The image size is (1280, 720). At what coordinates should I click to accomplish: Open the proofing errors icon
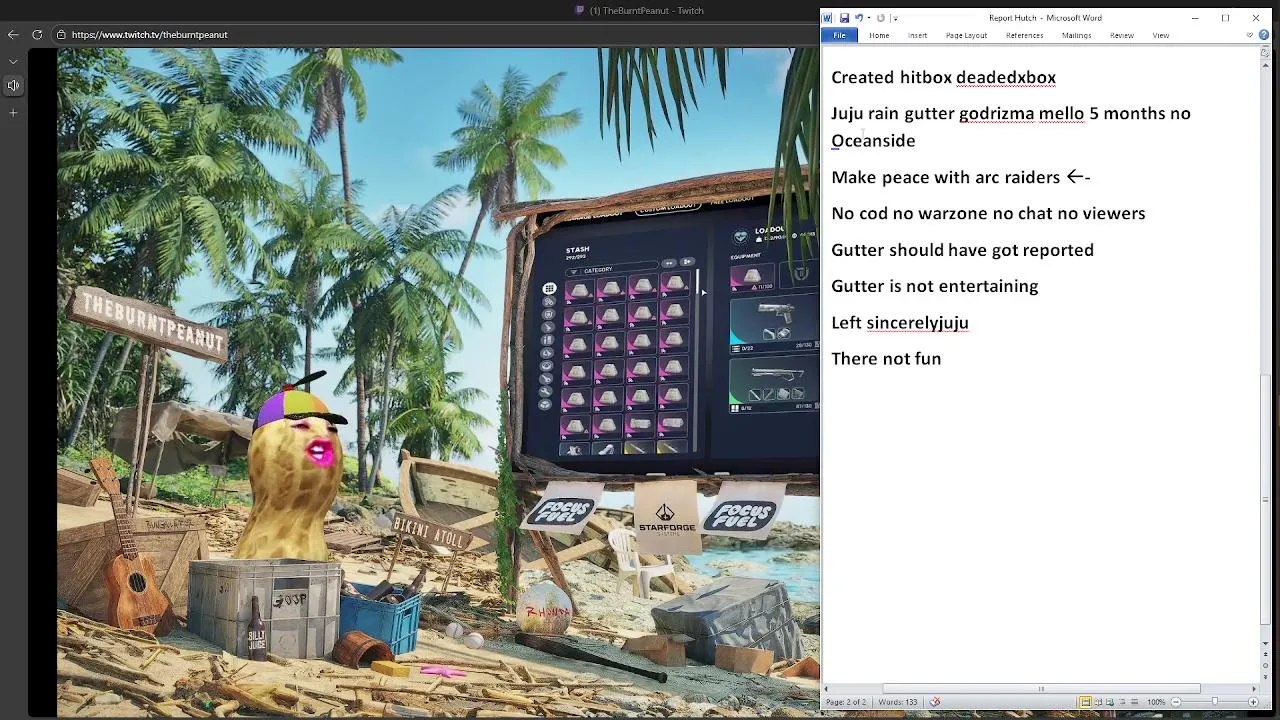point(935,702)
